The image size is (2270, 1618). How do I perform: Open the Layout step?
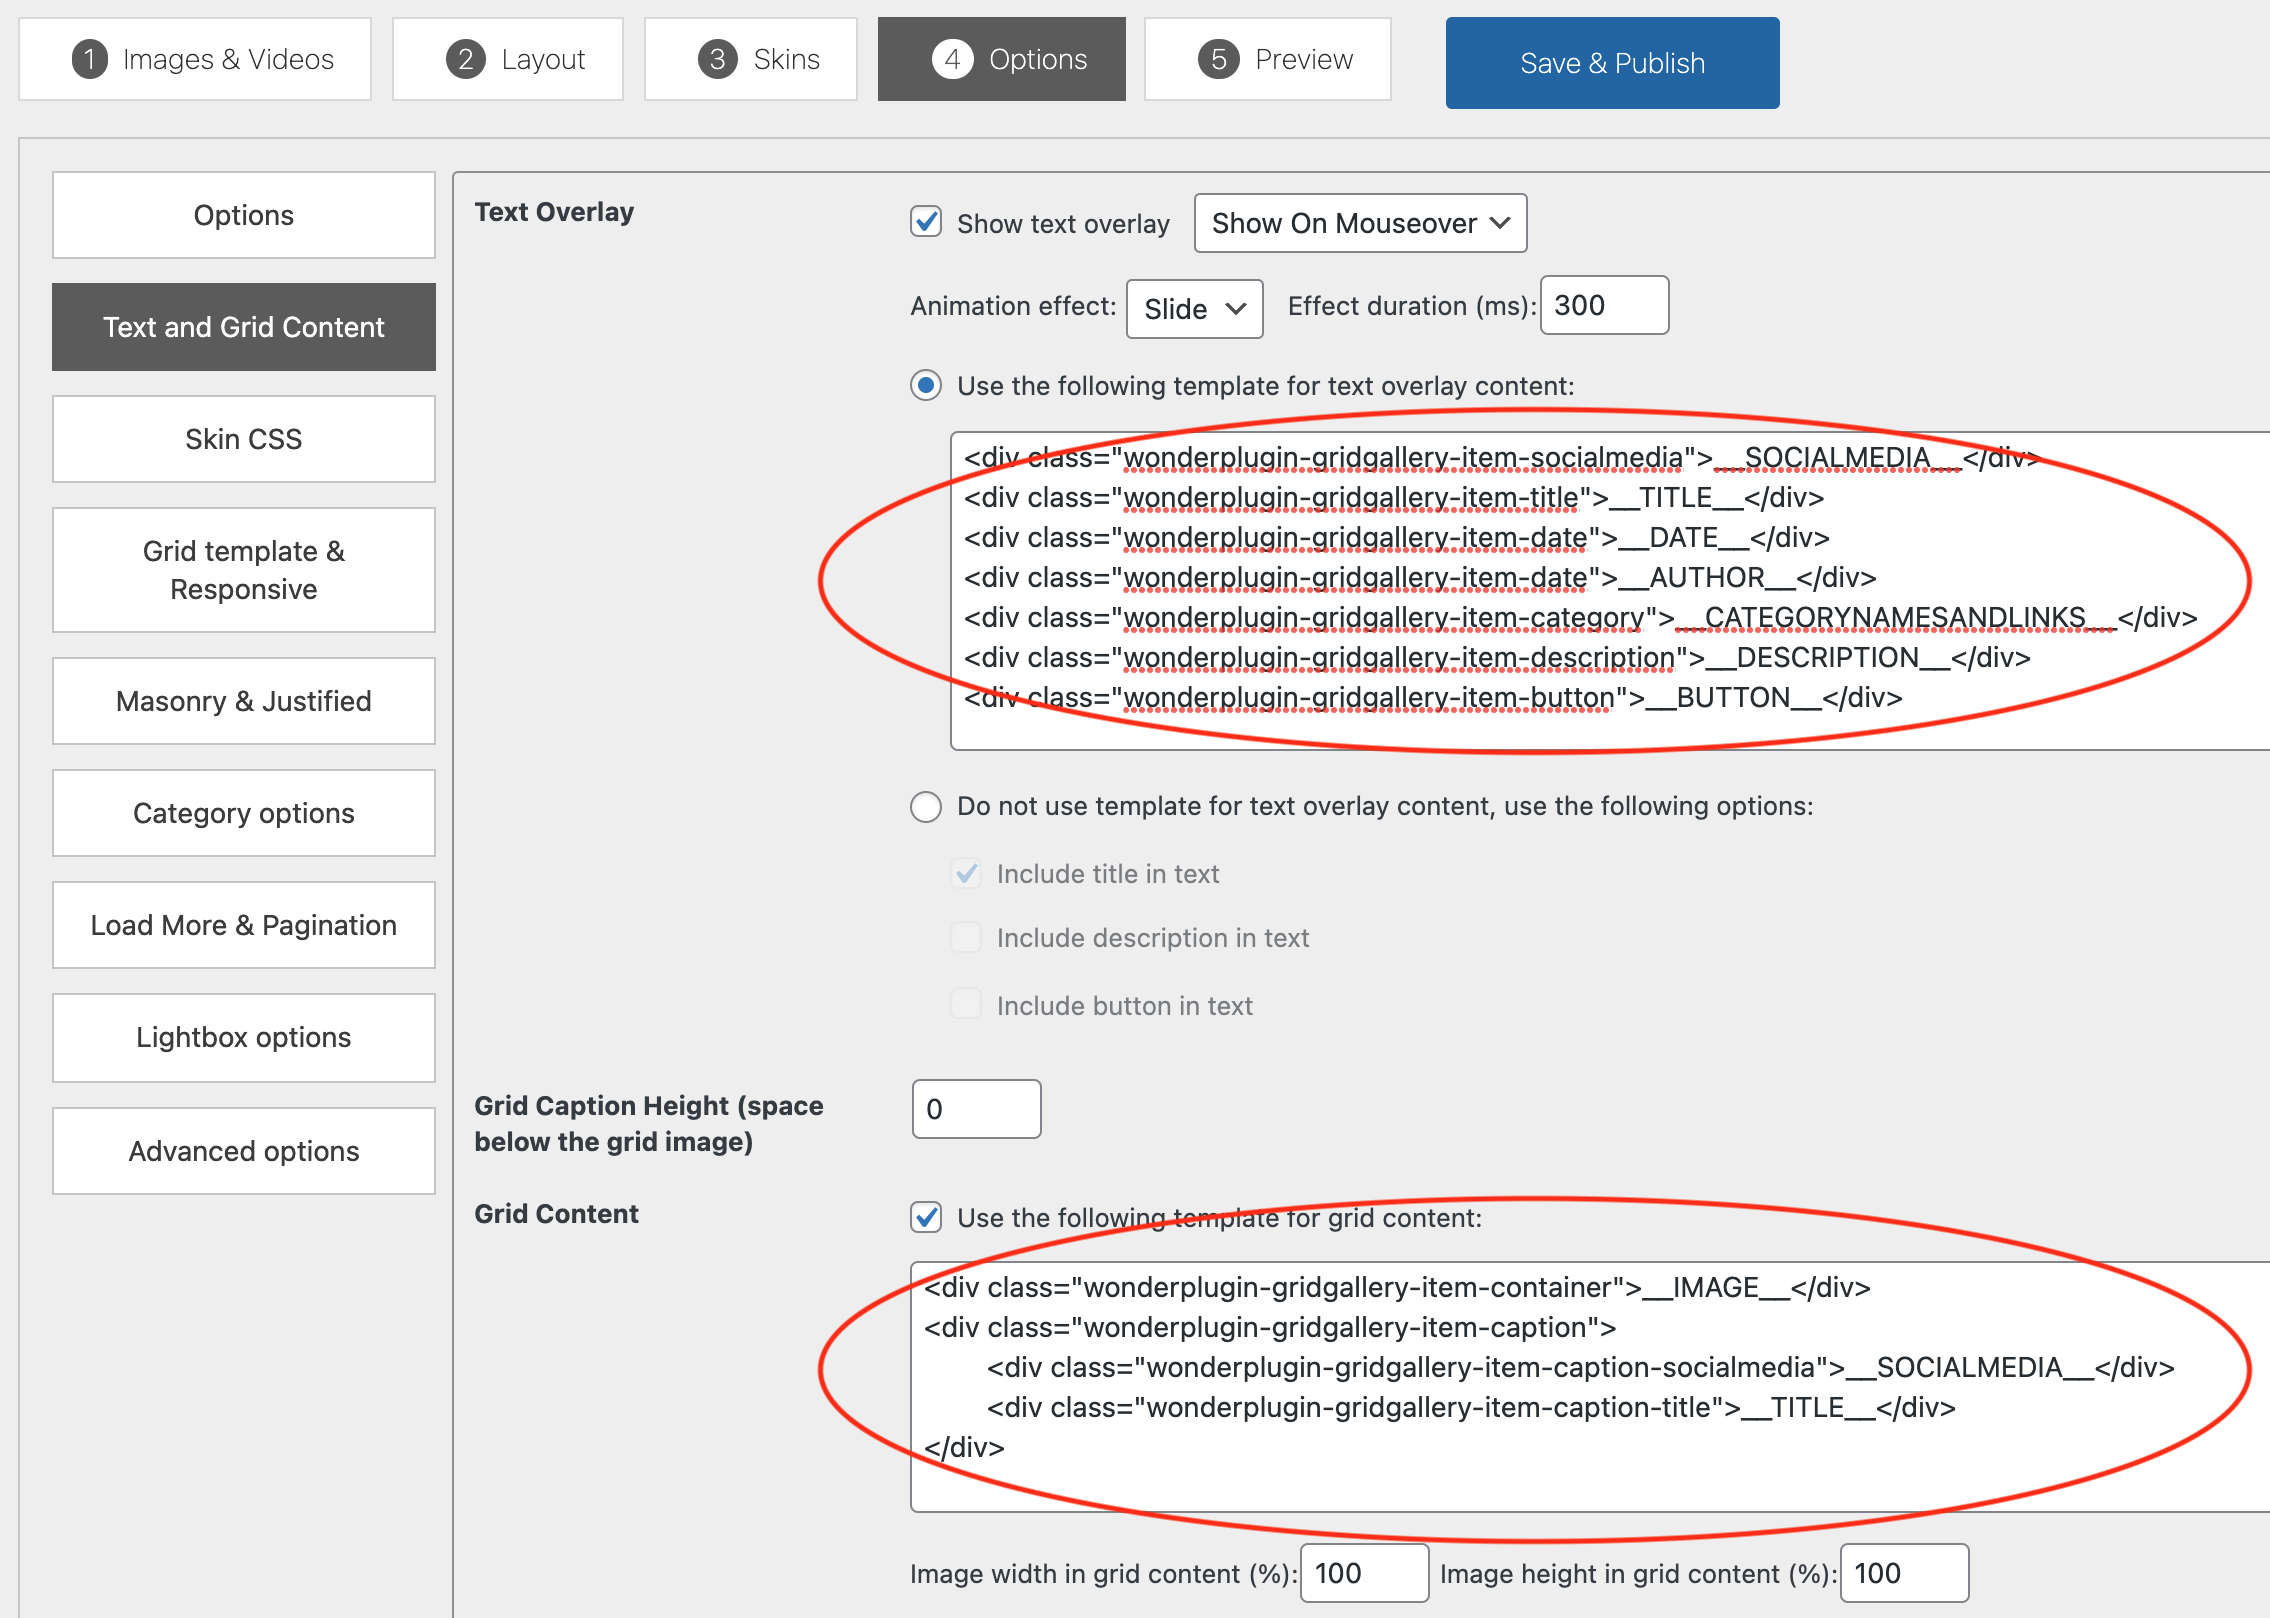(x=508, y=58)
